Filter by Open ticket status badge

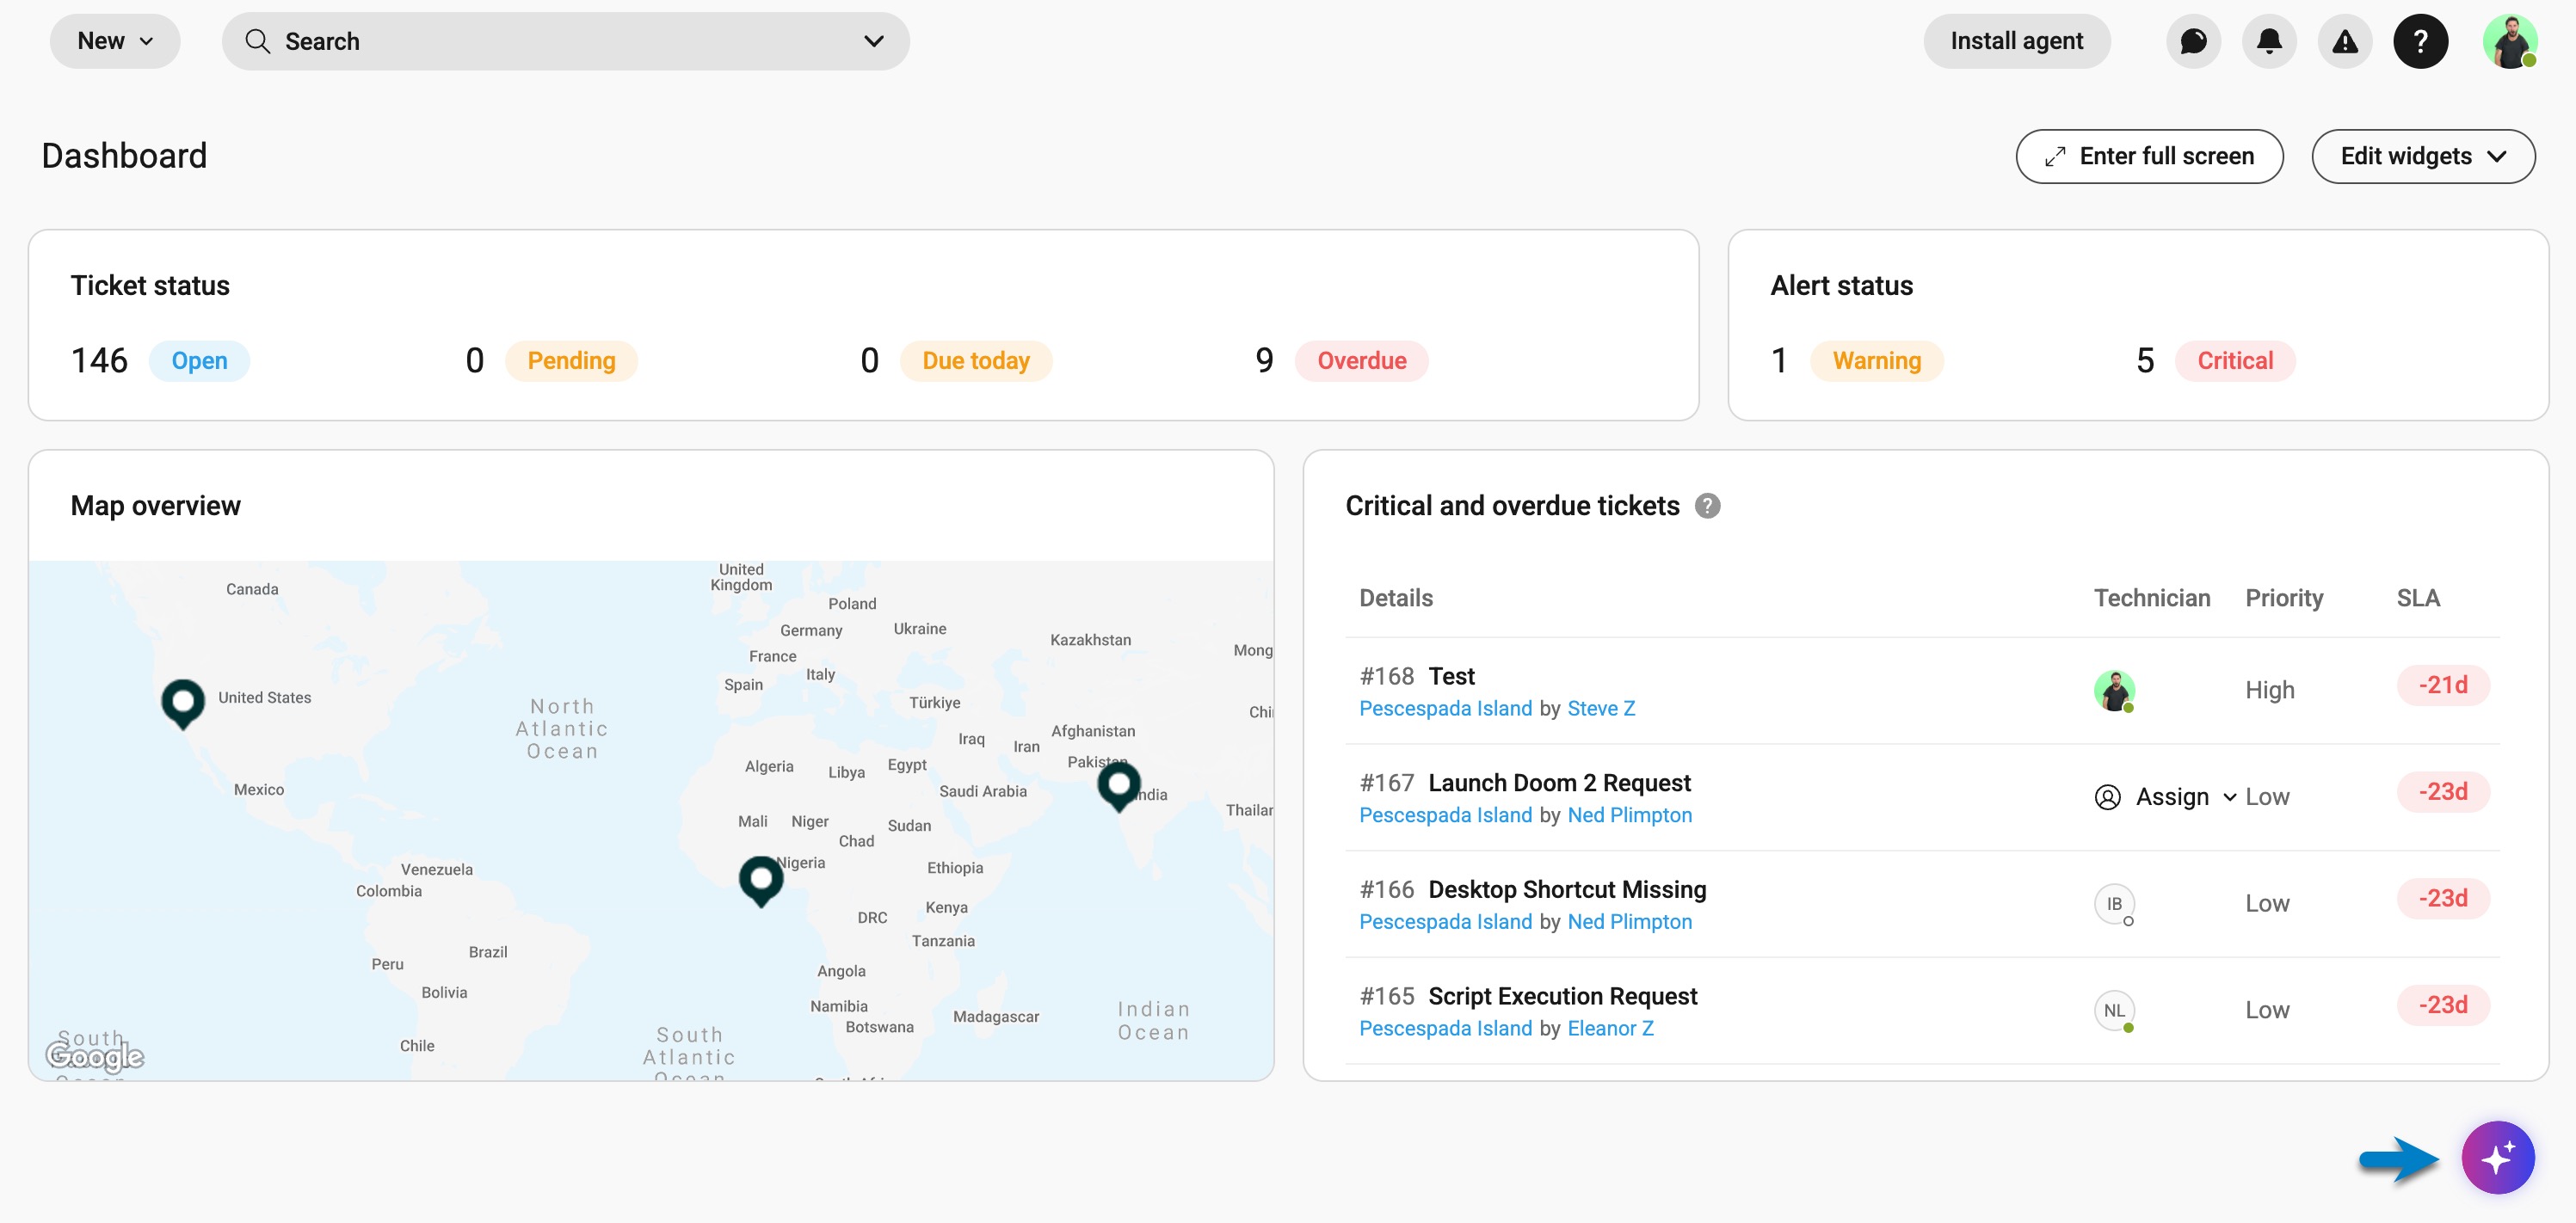(199, 361)
